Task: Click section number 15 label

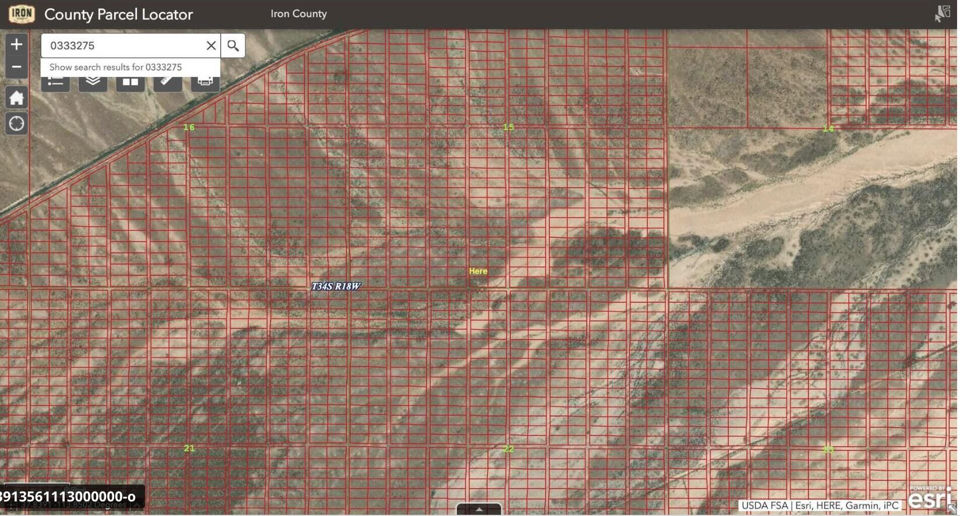Action: [x=508, y=127]
